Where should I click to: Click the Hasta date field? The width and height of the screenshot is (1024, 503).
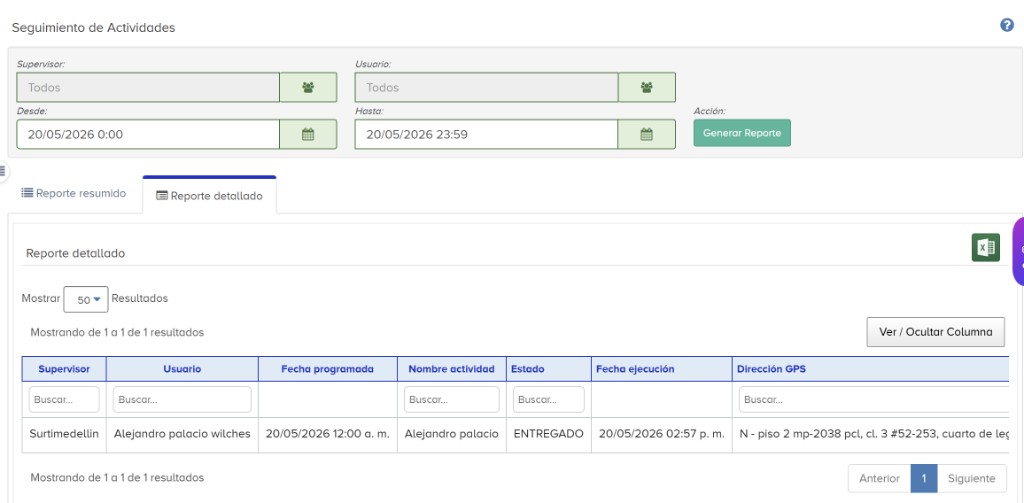[x=487, y=135]
